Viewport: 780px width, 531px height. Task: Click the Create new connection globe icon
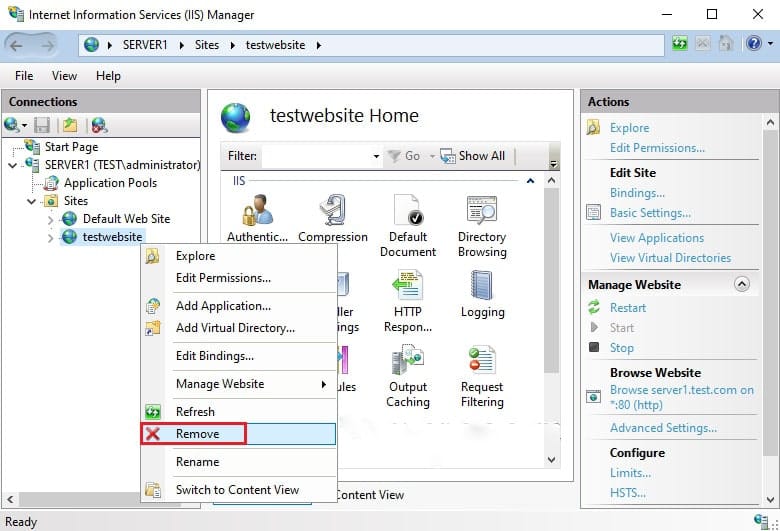11,125
